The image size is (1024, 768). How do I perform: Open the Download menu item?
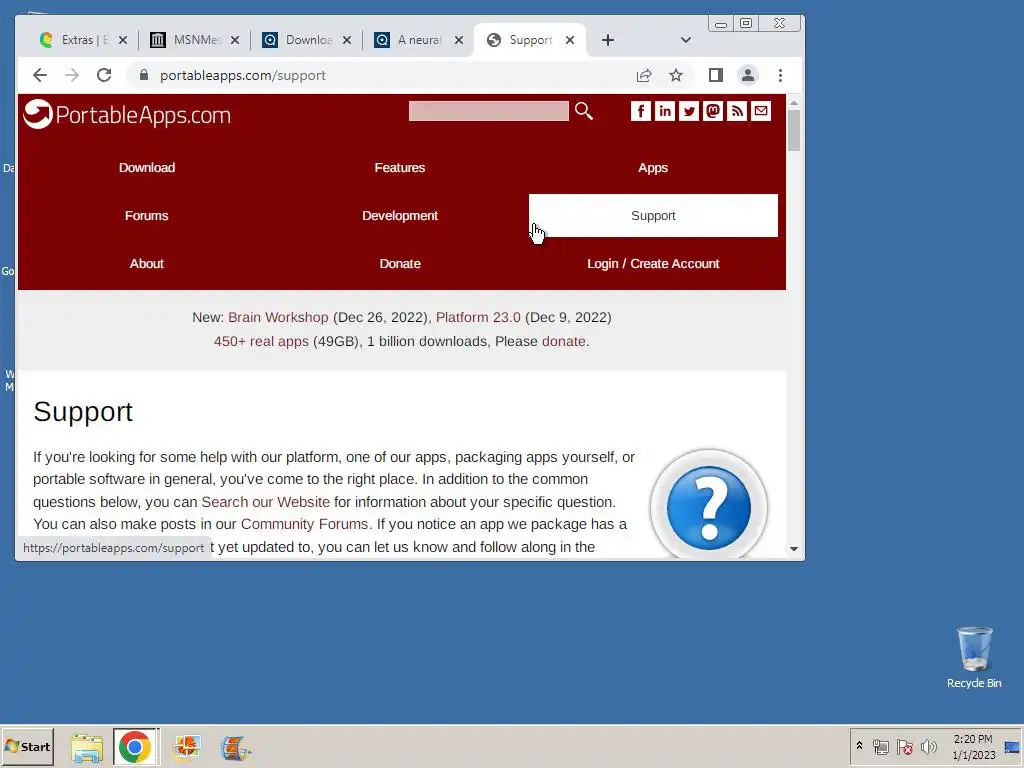147,168
